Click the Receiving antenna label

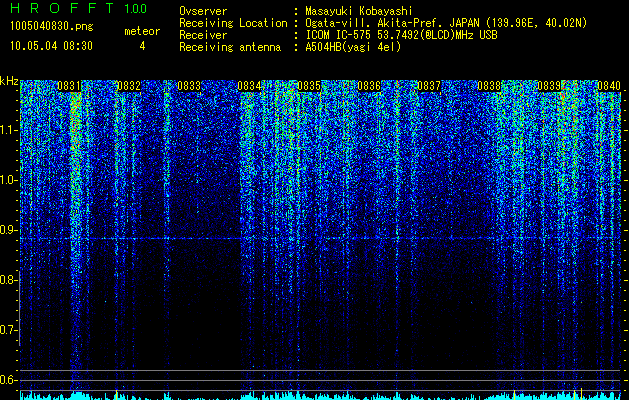[230, 47]
